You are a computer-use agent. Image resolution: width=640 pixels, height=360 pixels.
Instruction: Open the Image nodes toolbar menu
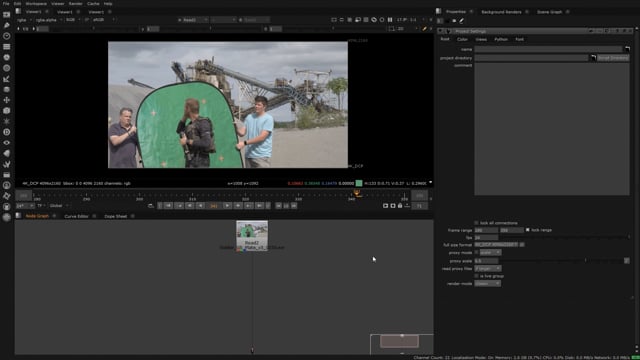click(7, 15)
